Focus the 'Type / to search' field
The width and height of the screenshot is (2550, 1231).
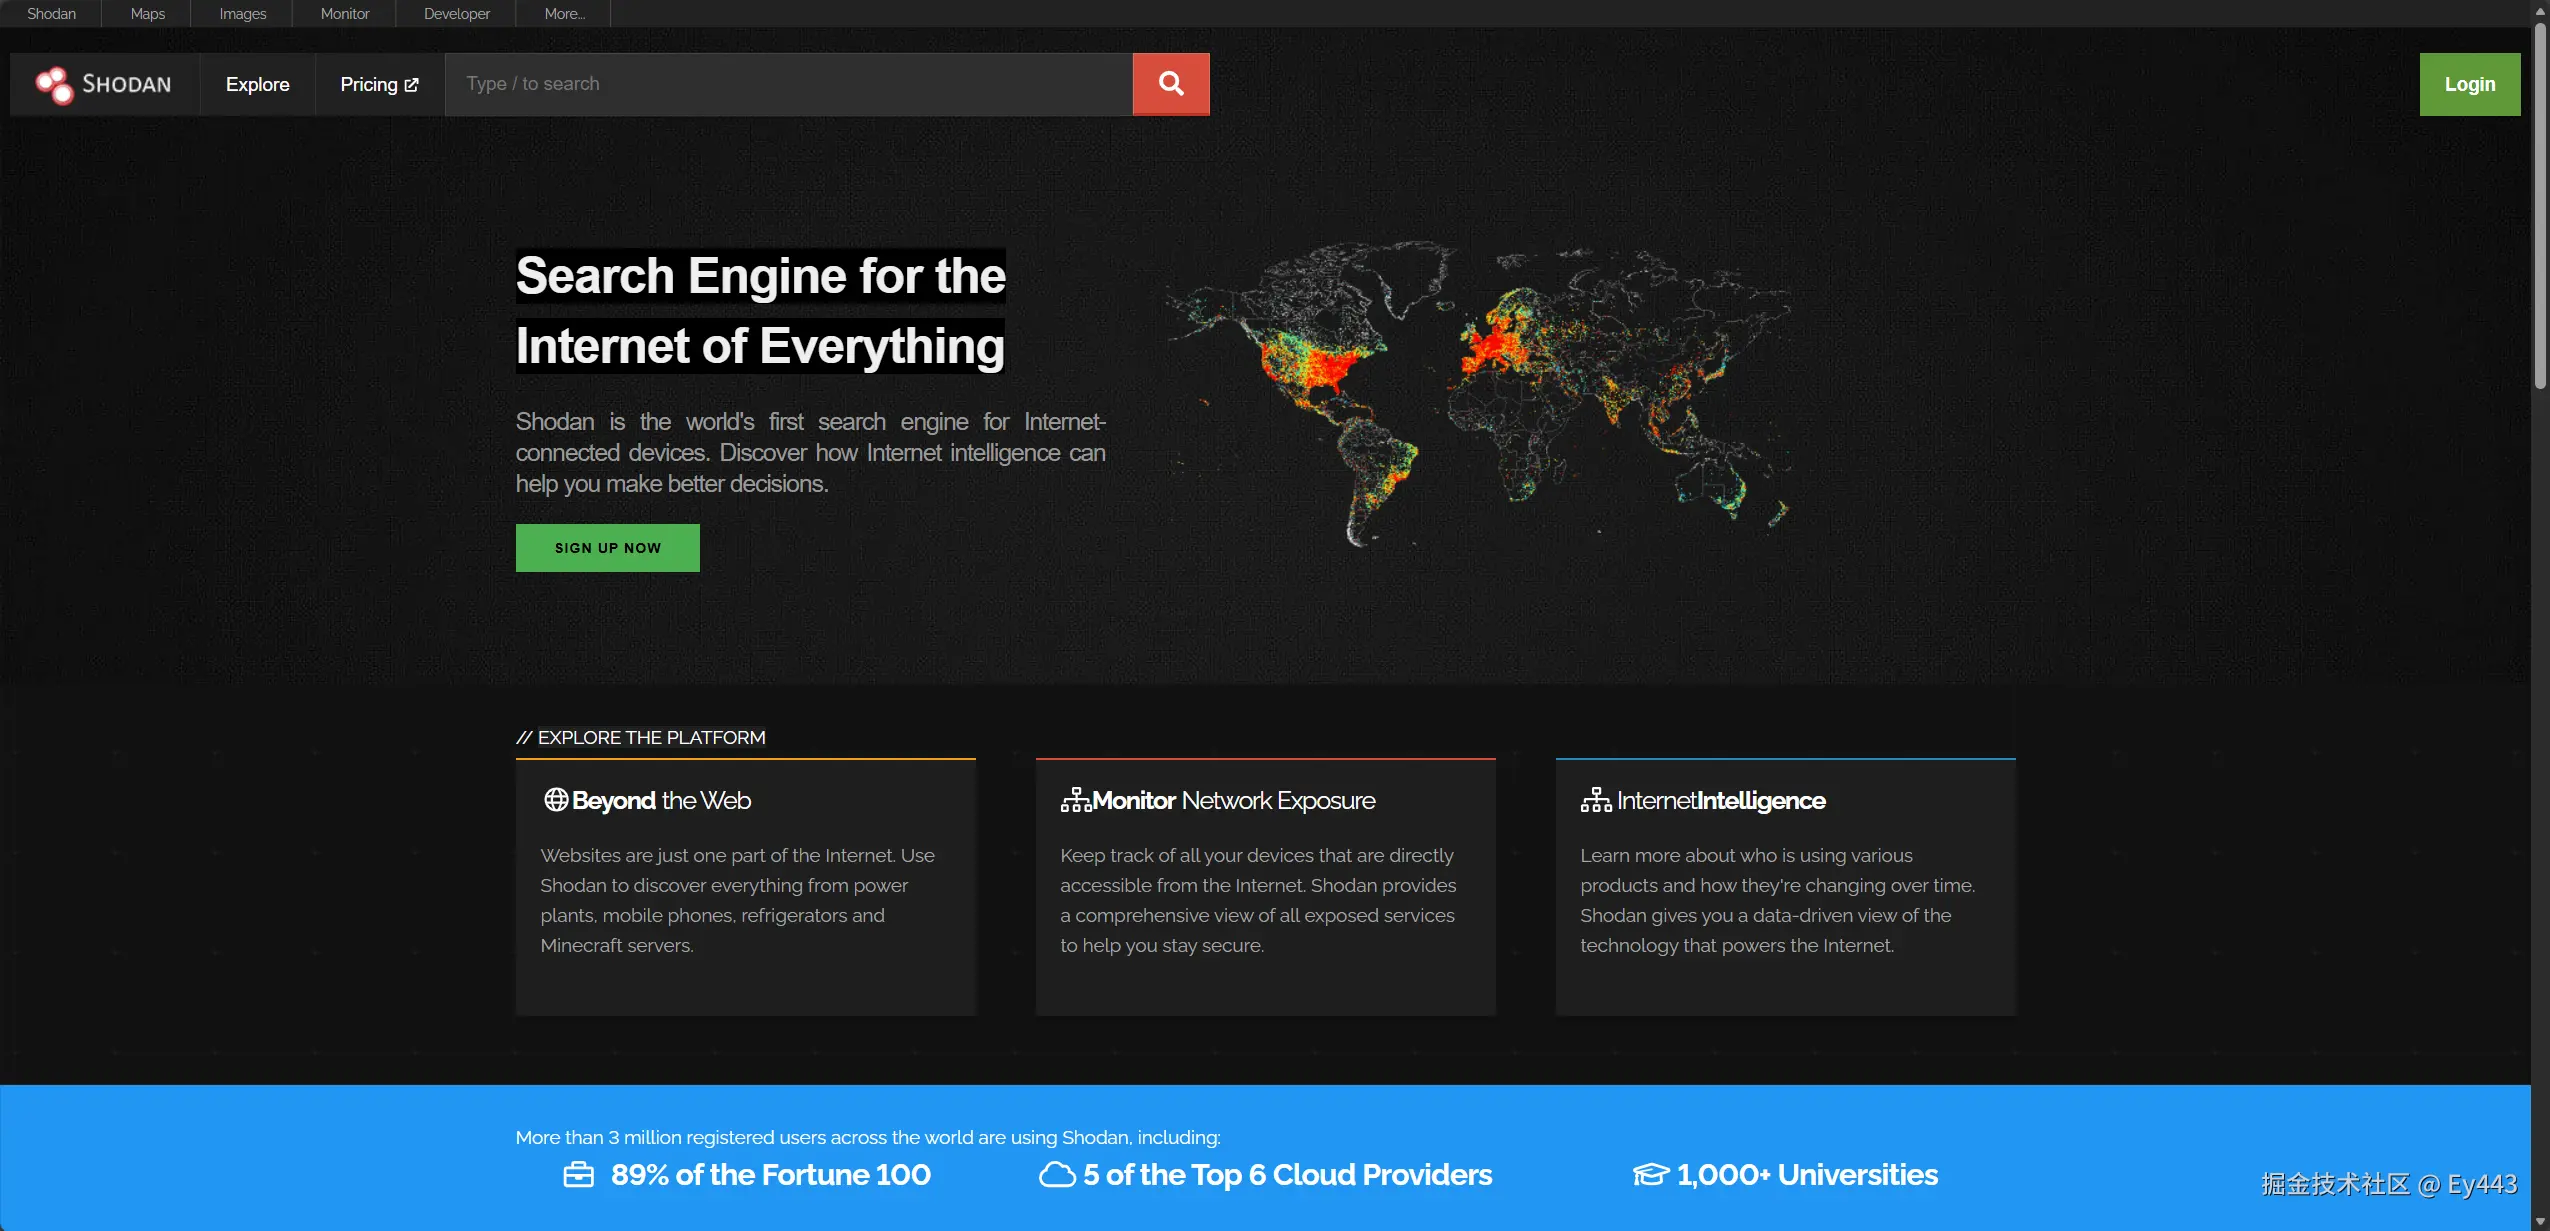[x=788, y=85]
